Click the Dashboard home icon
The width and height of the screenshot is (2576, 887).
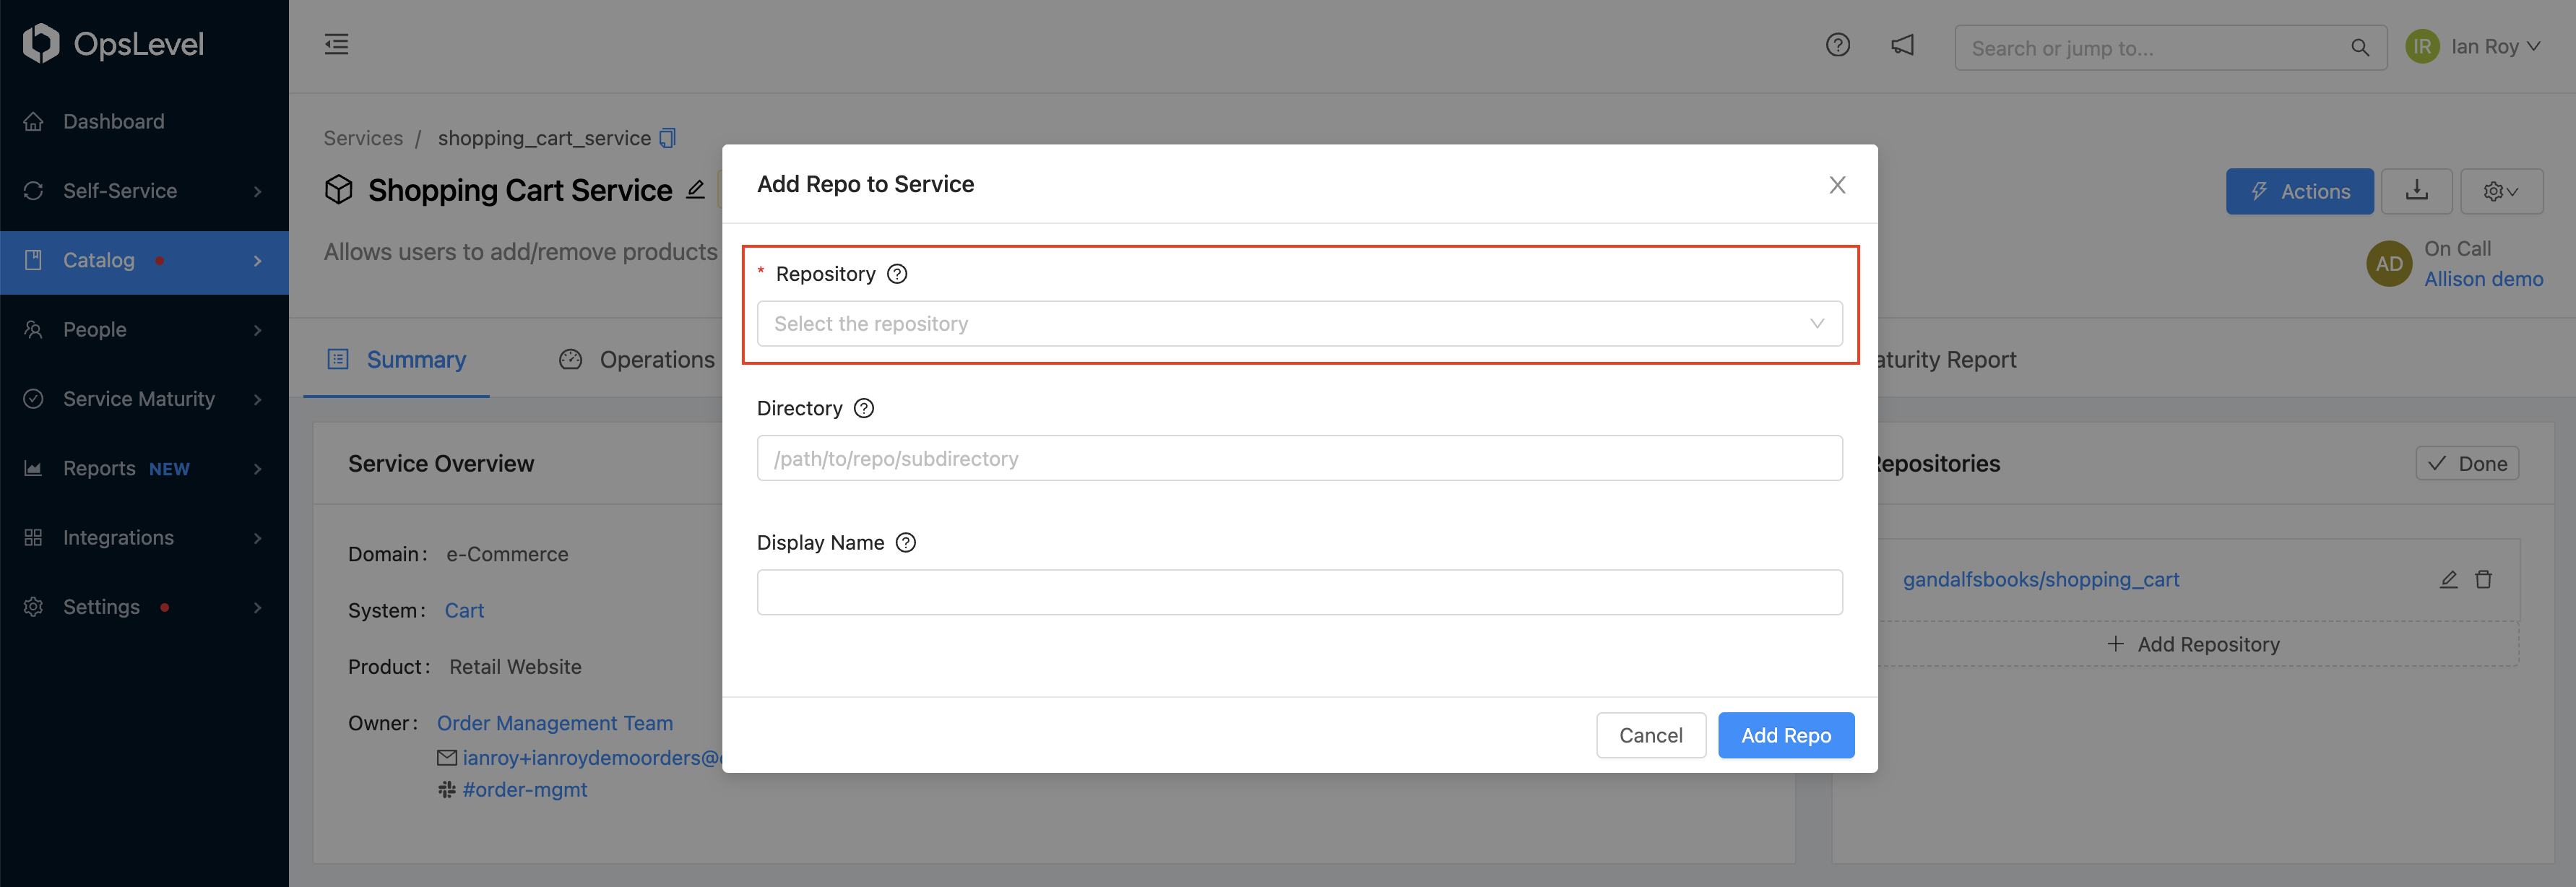click(33, 121)
